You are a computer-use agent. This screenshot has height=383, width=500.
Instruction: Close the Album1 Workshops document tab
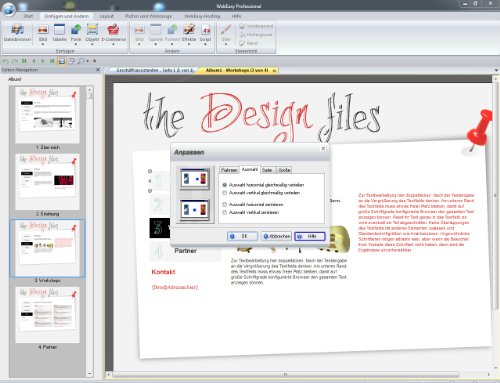pos(274,71)
